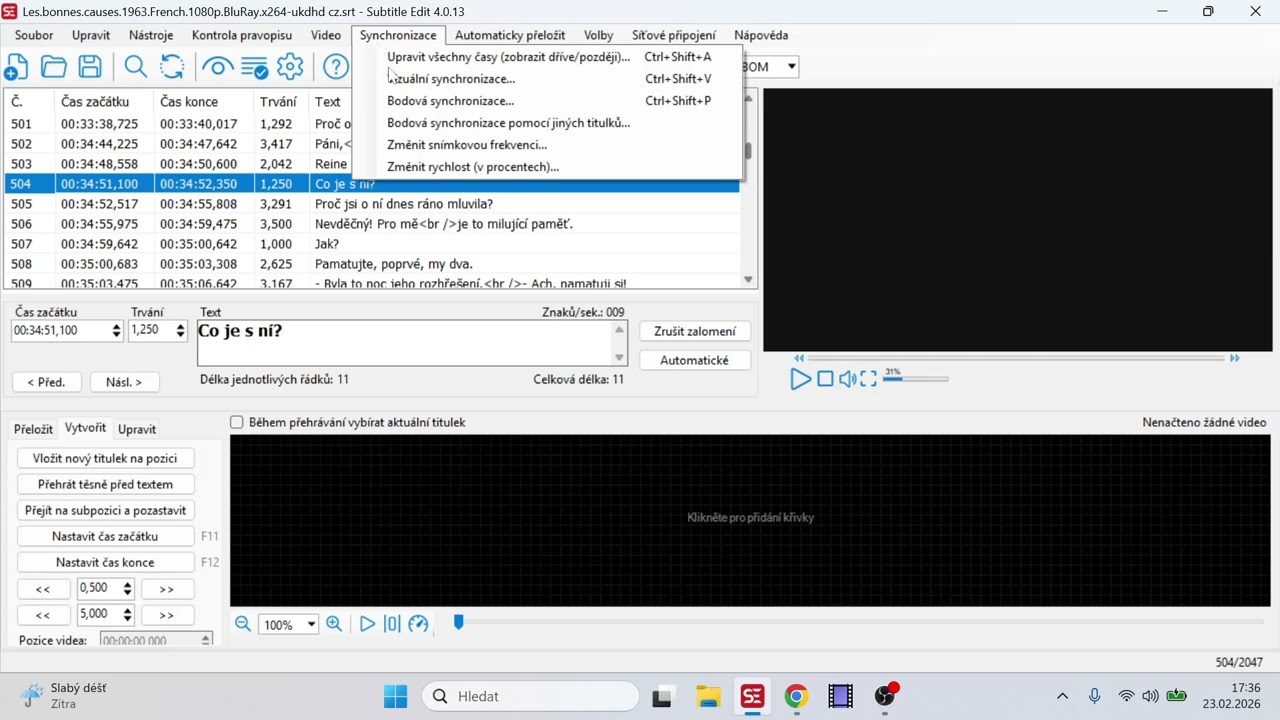The image size is (1280, 720).
Task: Click the waveform center-position icon
Action: 392,624
